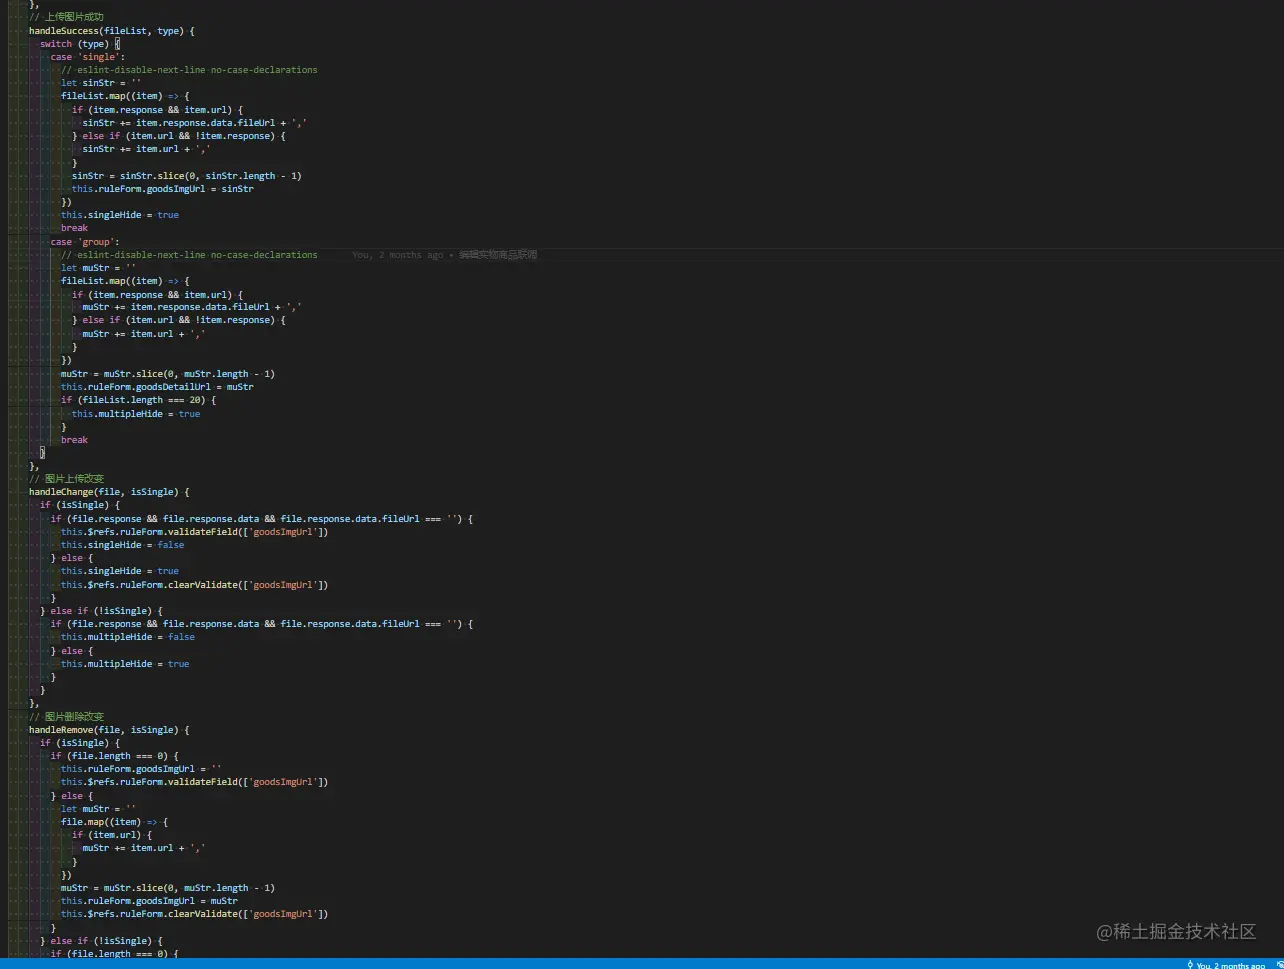Click the comment '// 图片删除改变'

click(66, 716)
